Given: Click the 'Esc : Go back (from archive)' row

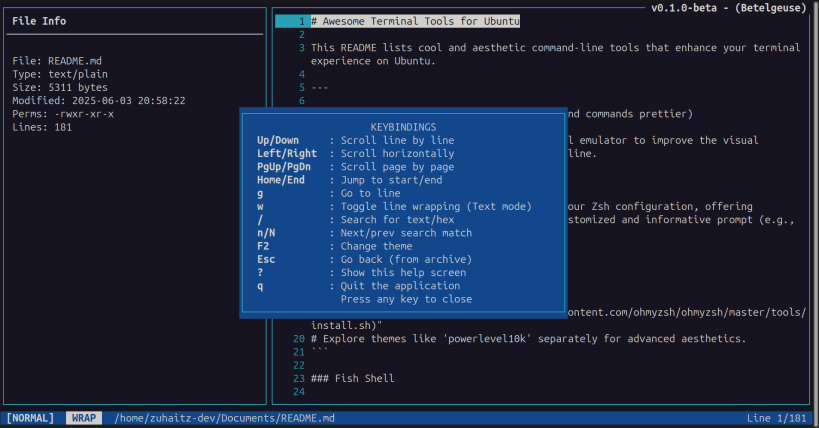Looking at the screenshot, I should [364, 259].
